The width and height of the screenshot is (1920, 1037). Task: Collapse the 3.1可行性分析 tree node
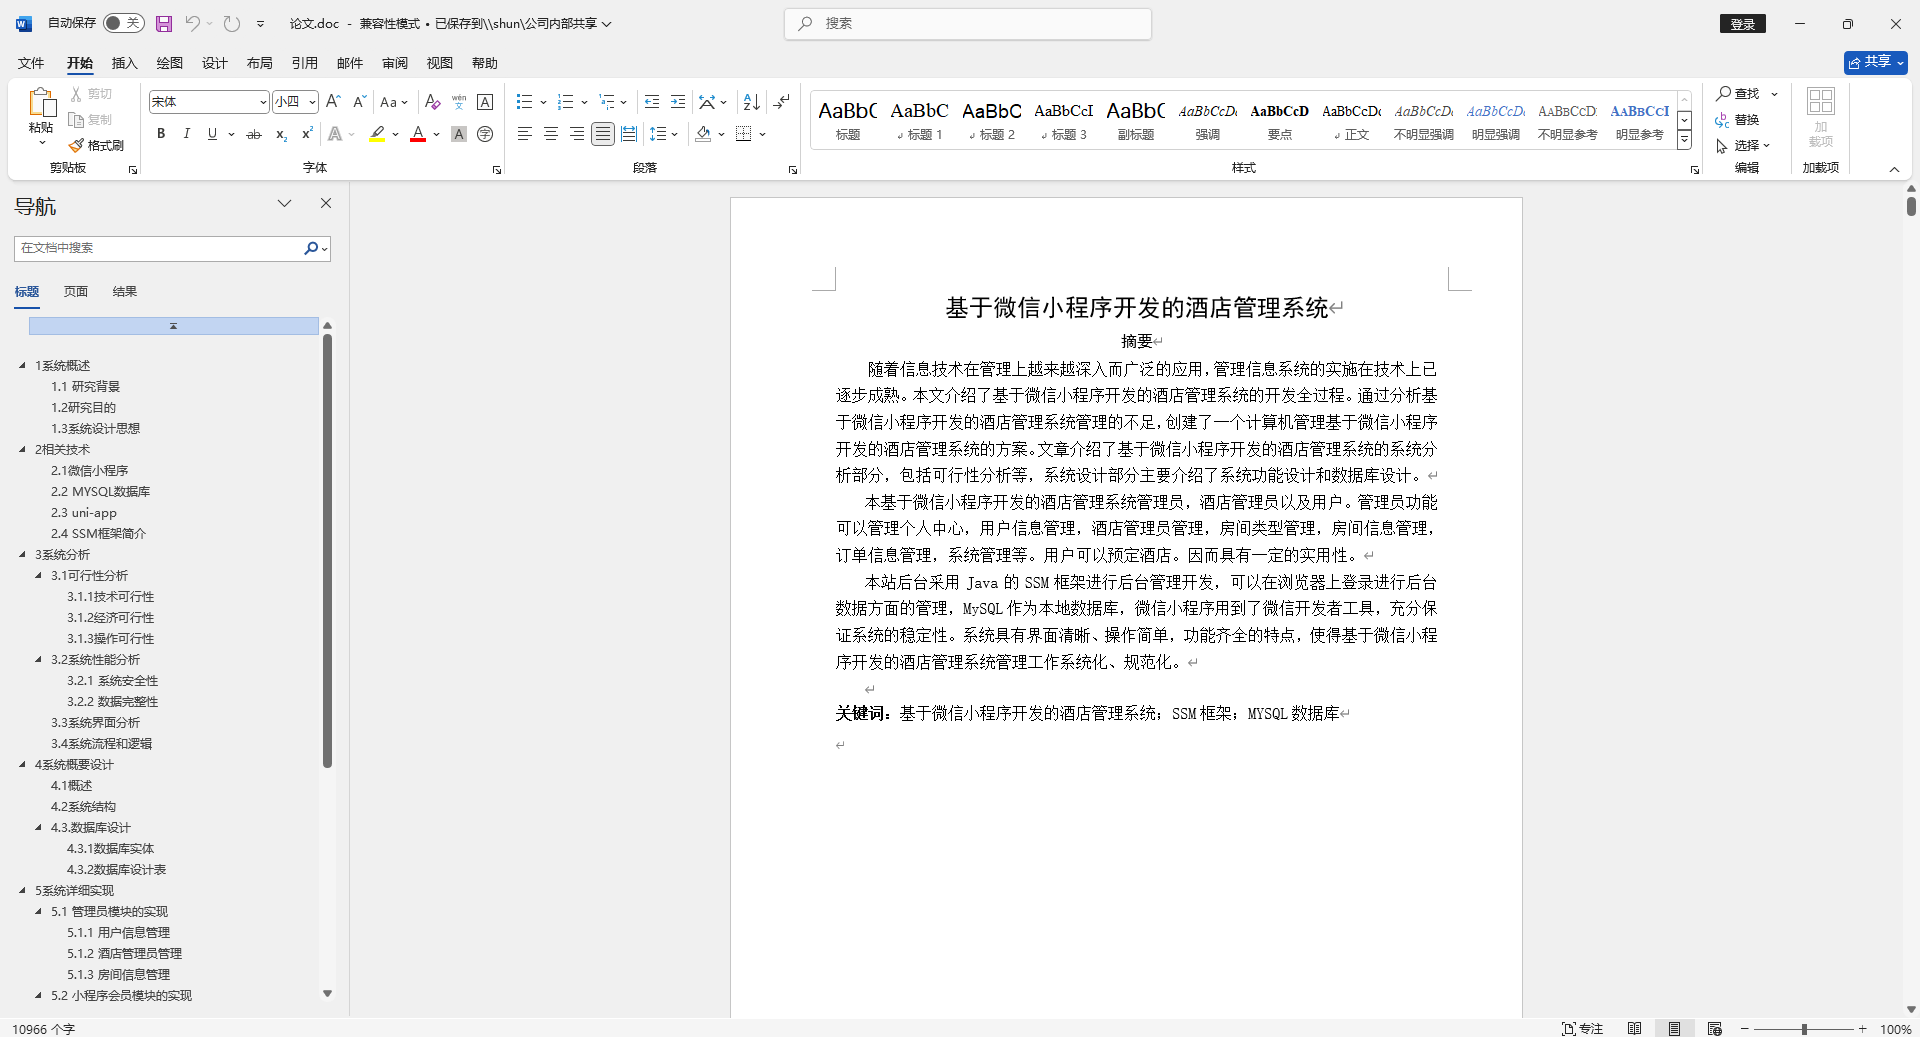point(38,575)
